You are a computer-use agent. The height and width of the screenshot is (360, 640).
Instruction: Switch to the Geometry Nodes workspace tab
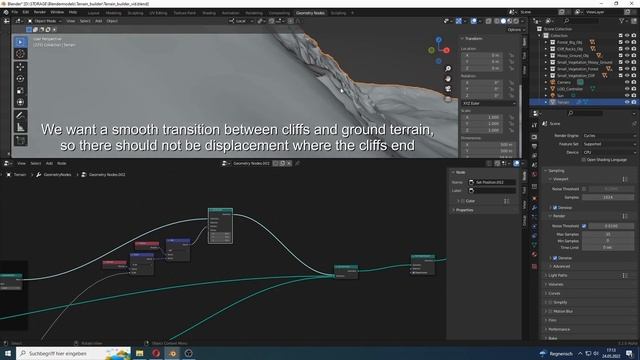[310, 13]
